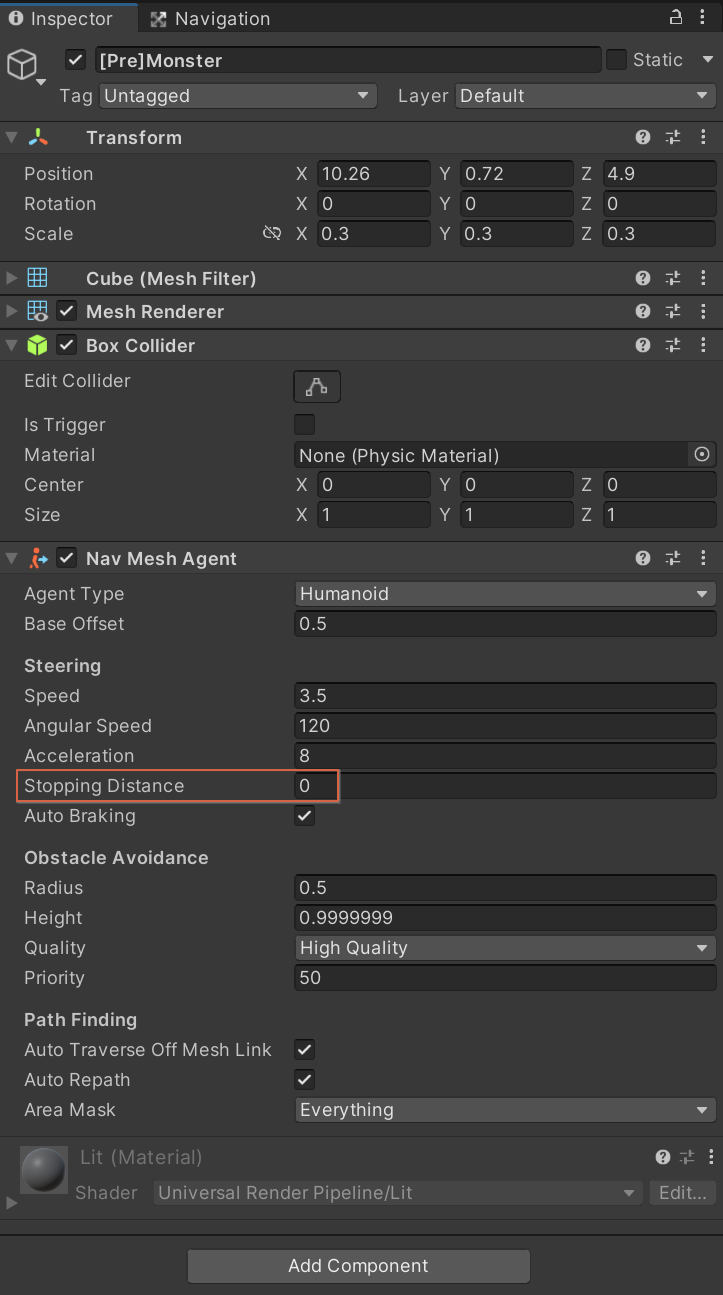Uncheck Auto Braking
The image size is (723, 1295).
(305, 816)
